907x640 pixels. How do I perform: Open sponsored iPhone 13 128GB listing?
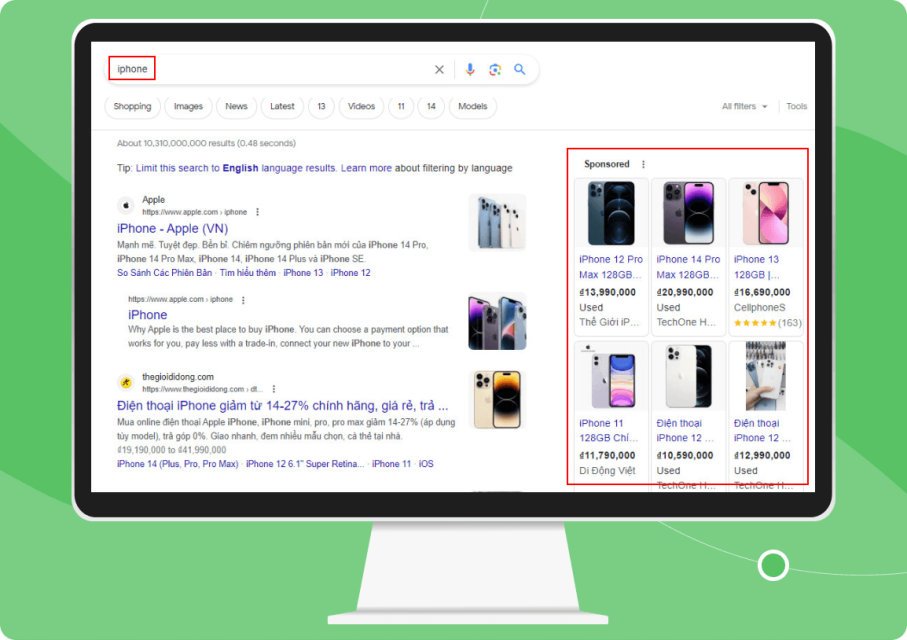(757, 267)
